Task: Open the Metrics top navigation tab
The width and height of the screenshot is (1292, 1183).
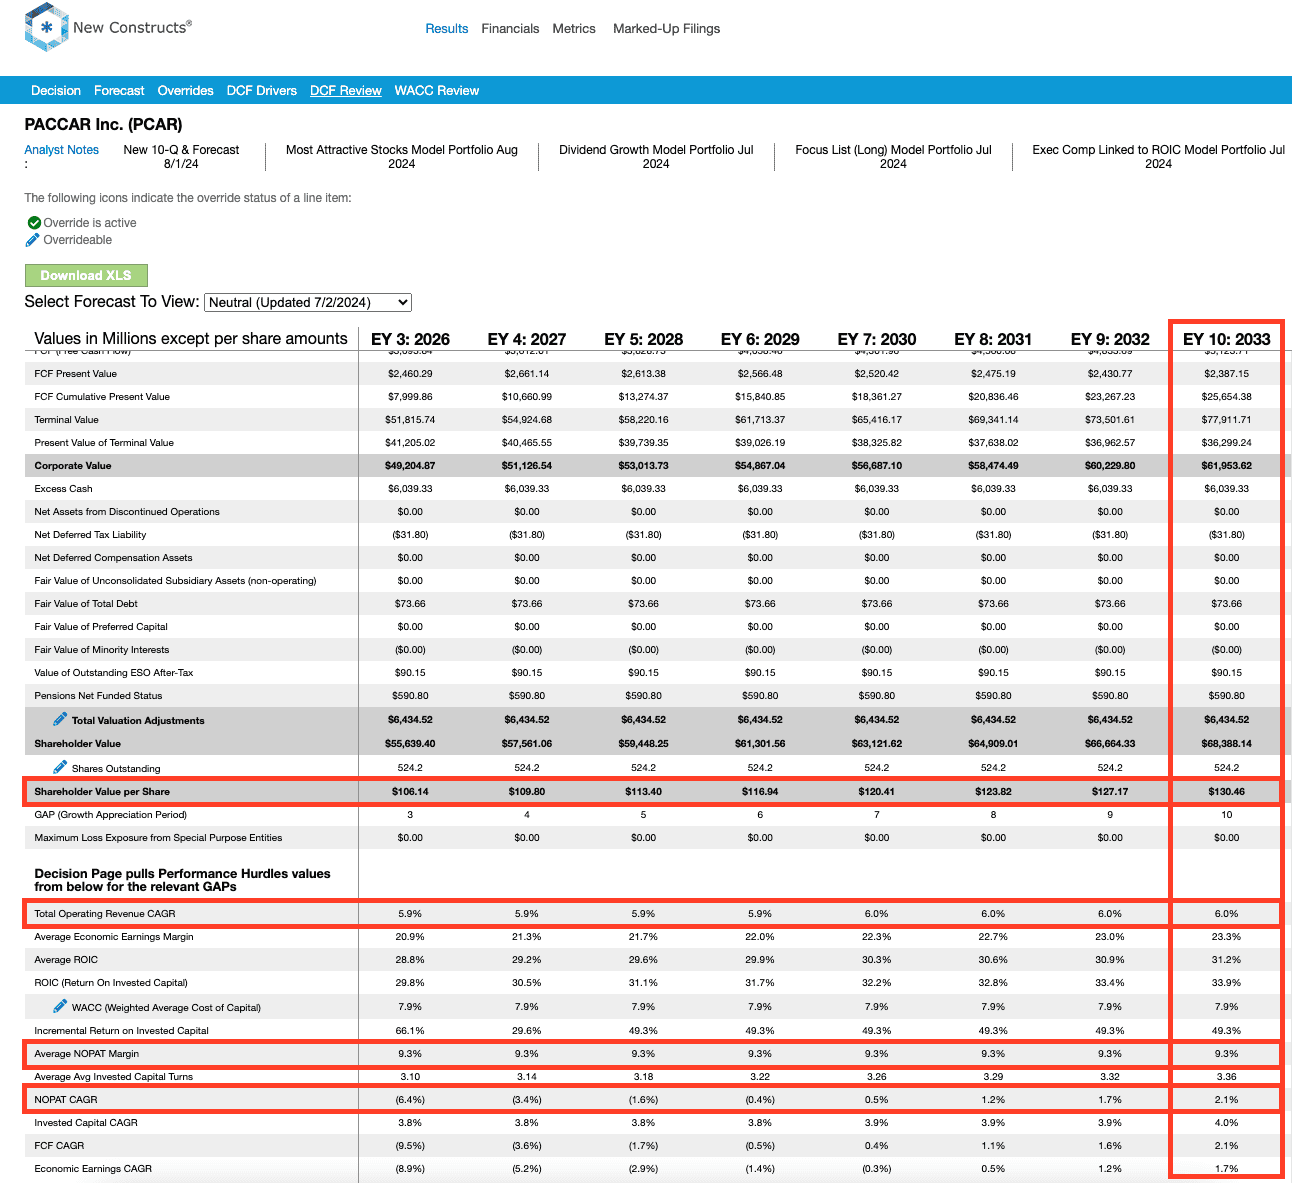Action: pyautogui.click(x=574, y=29)
